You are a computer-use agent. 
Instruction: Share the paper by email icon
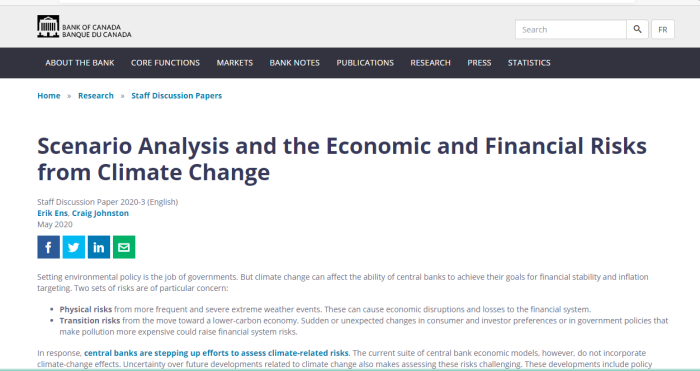(x=124, y=247)
